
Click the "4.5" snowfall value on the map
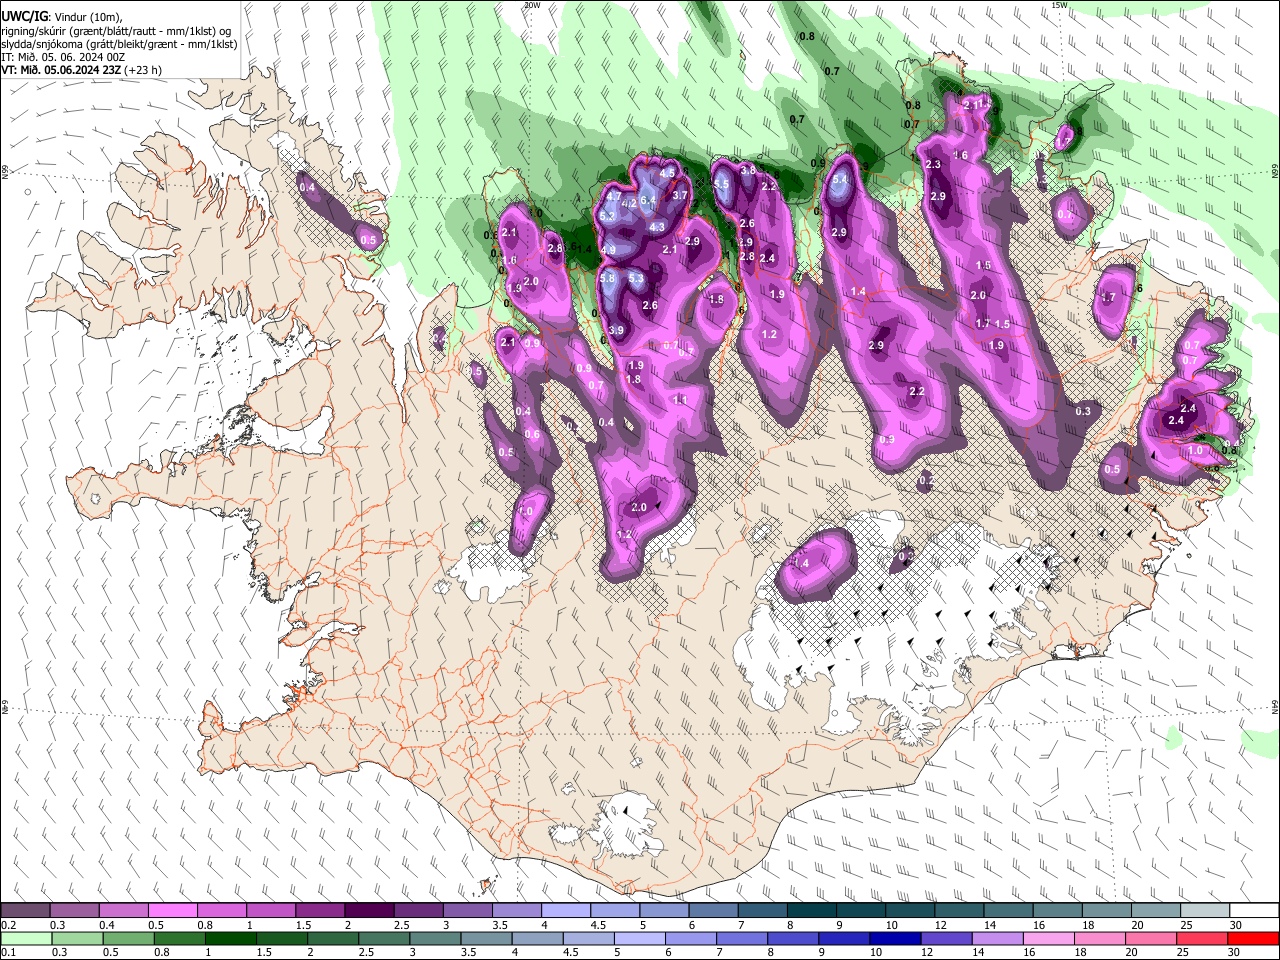coord(668,173)
